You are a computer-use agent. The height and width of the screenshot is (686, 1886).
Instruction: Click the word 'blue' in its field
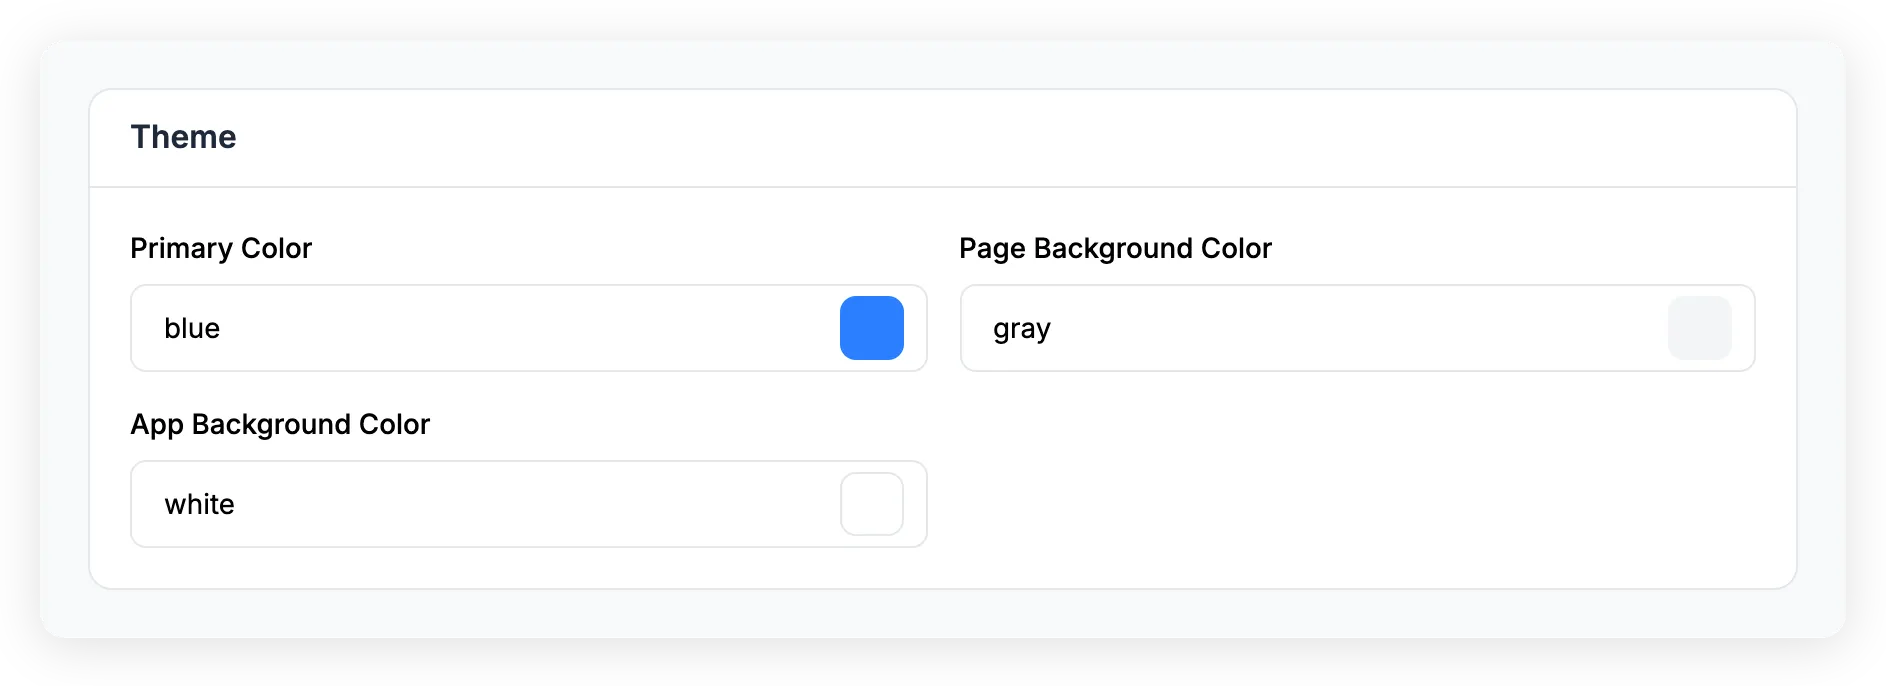pos(193,328)
